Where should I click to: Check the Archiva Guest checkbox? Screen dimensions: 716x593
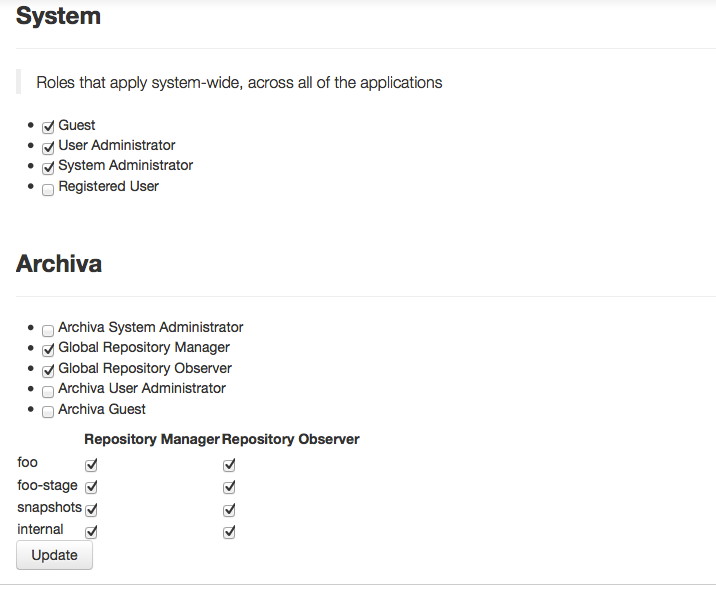48,411
